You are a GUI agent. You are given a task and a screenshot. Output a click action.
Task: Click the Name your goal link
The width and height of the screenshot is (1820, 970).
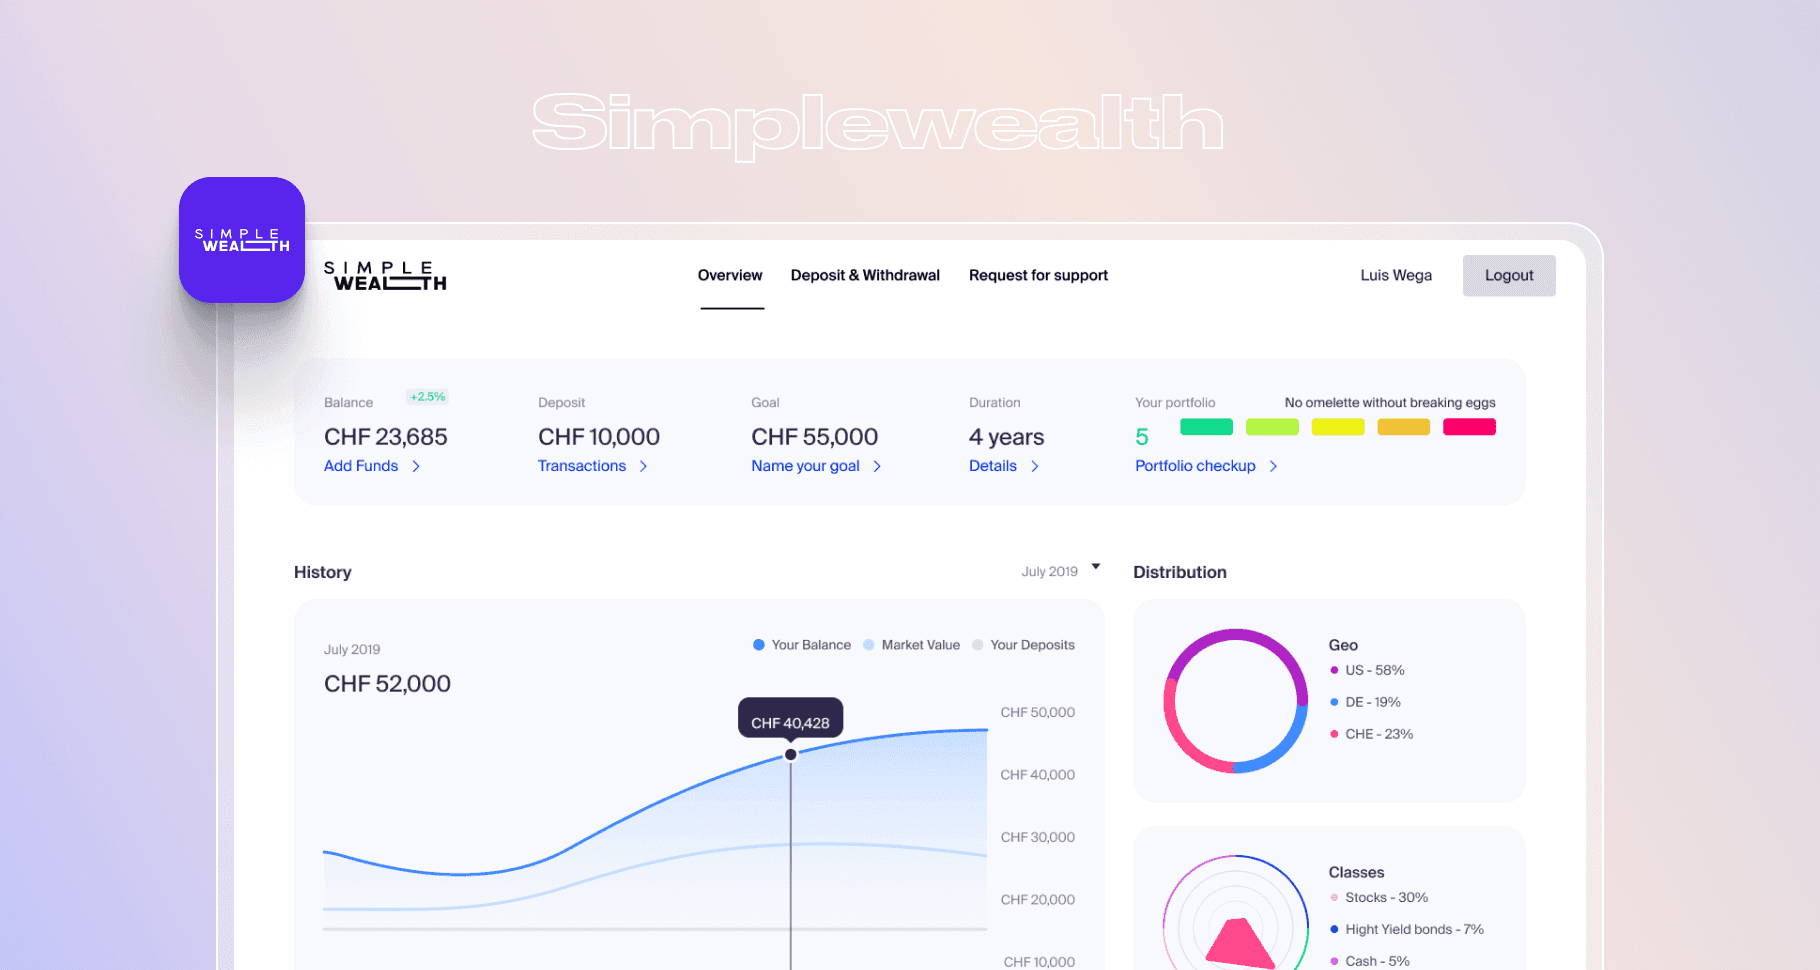806,466
